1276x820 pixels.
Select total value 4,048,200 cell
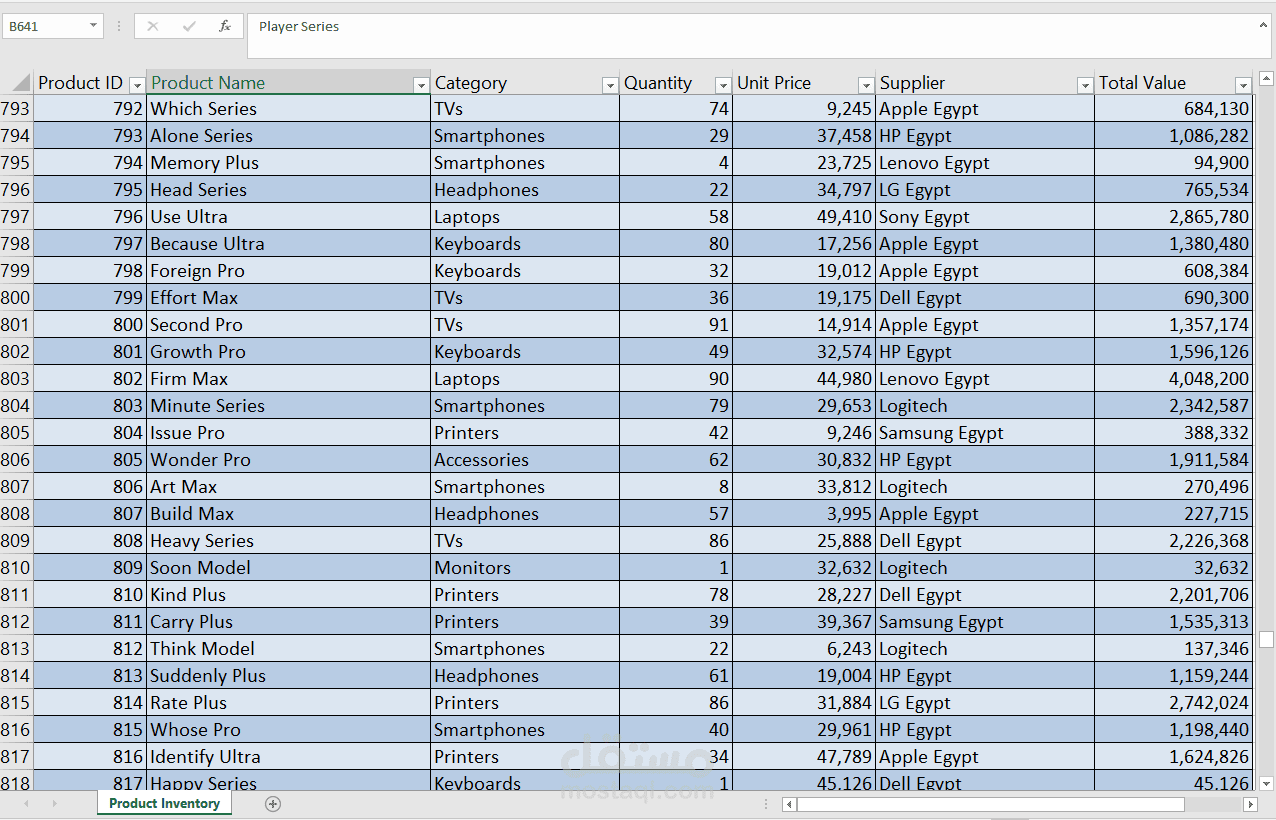coord(1173,379)
